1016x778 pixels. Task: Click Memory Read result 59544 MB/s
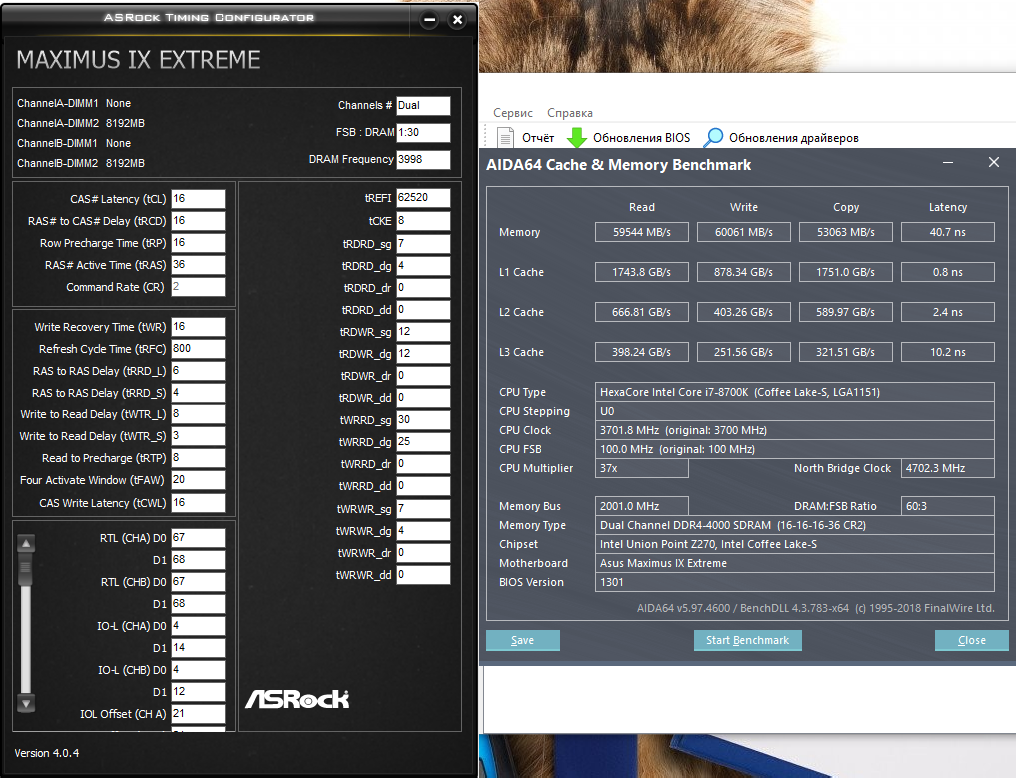tap(641, 232)
